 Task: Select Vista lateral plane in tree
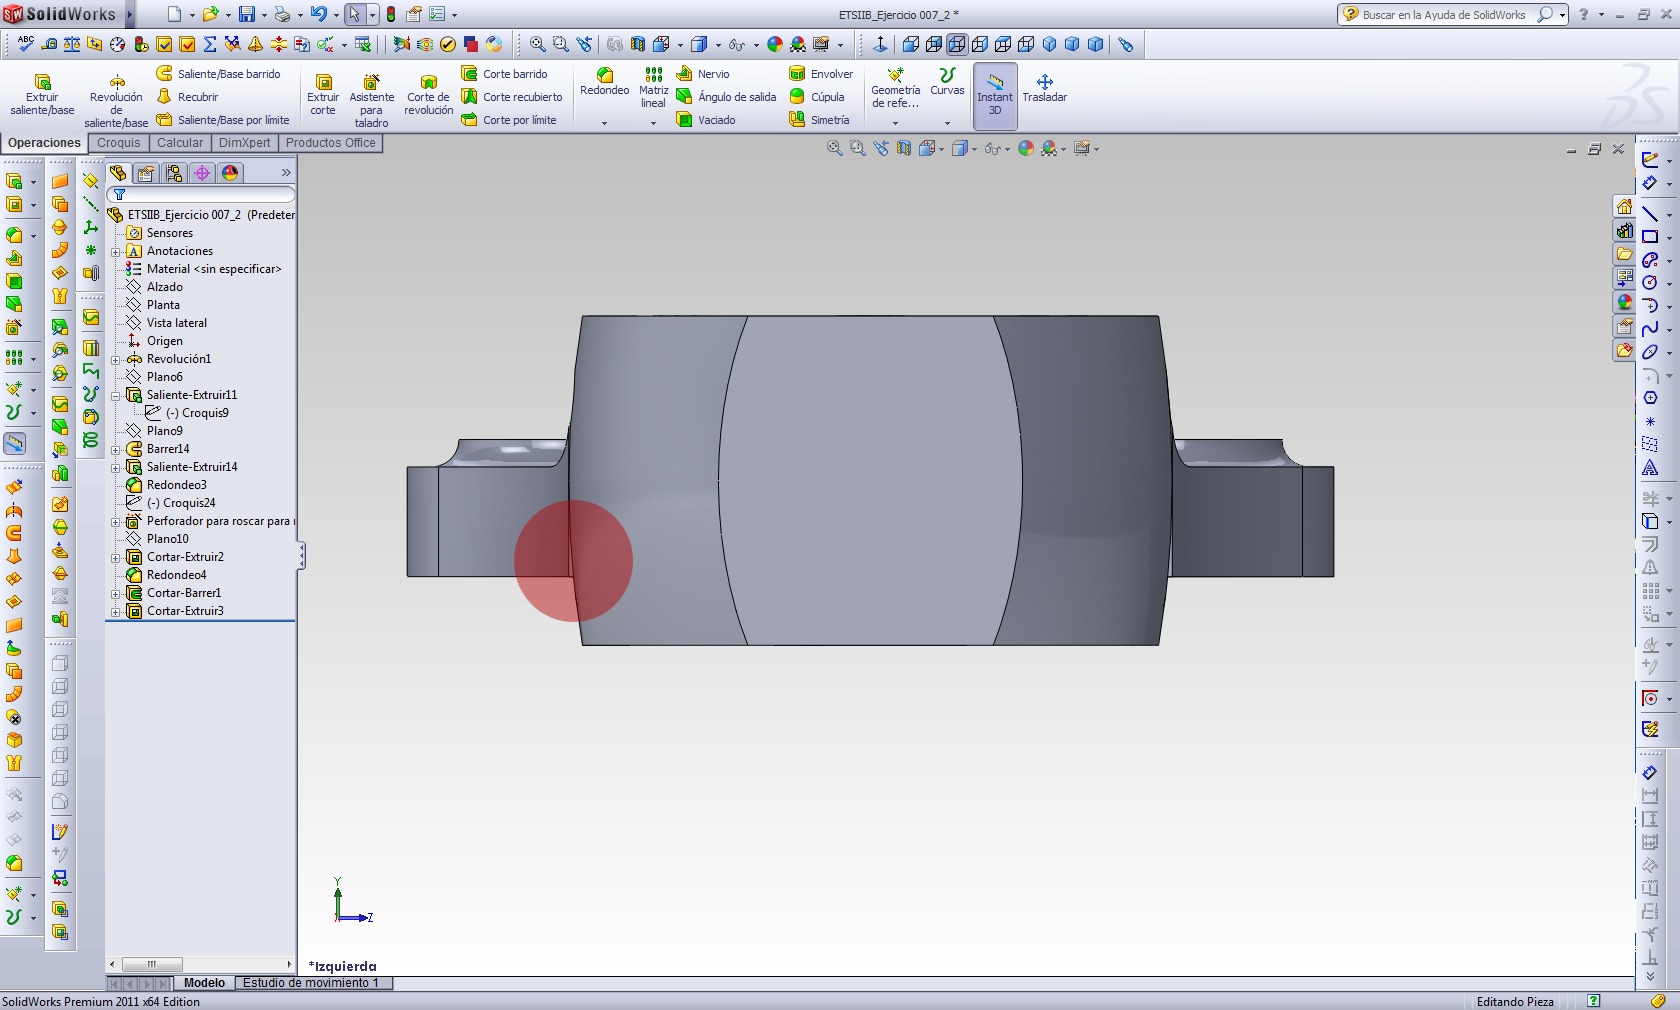tap(166, 323)
